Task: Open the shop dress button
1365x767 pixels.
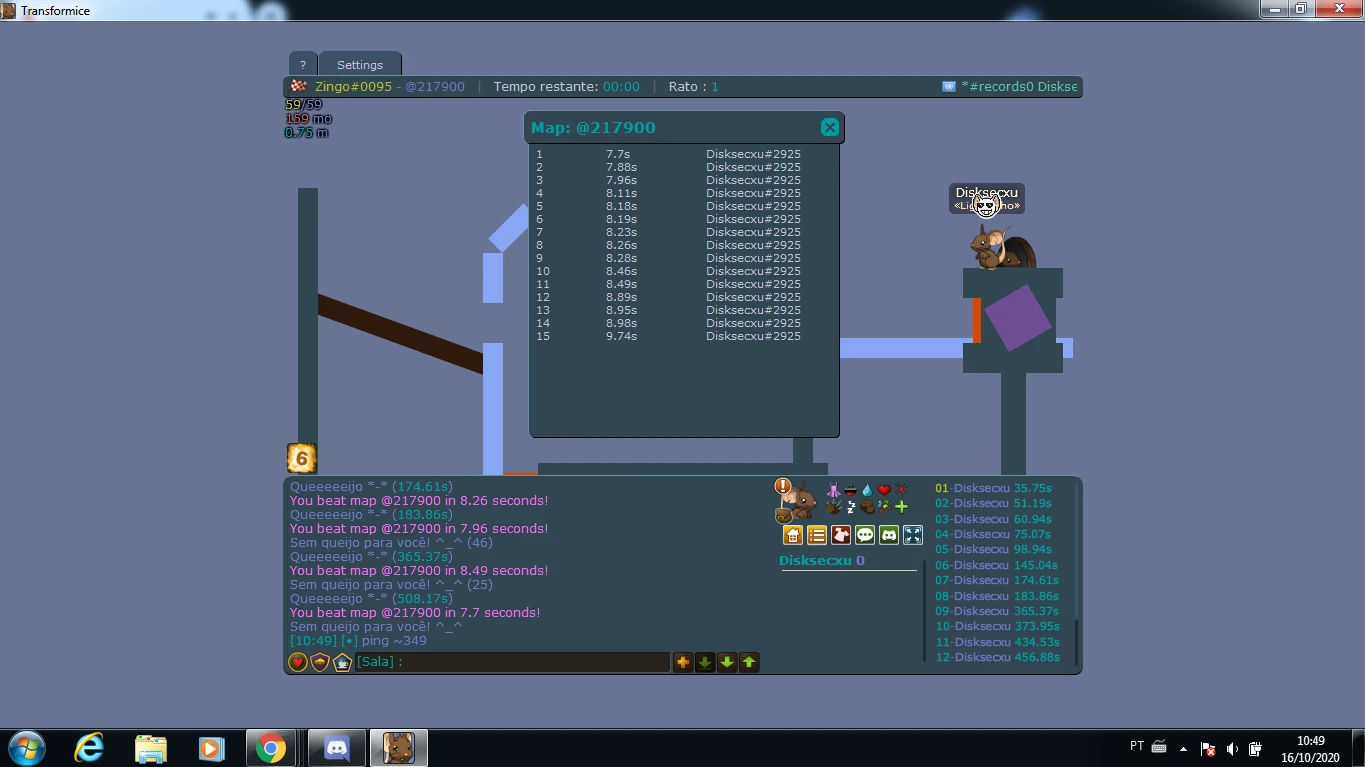Action: 841,535
